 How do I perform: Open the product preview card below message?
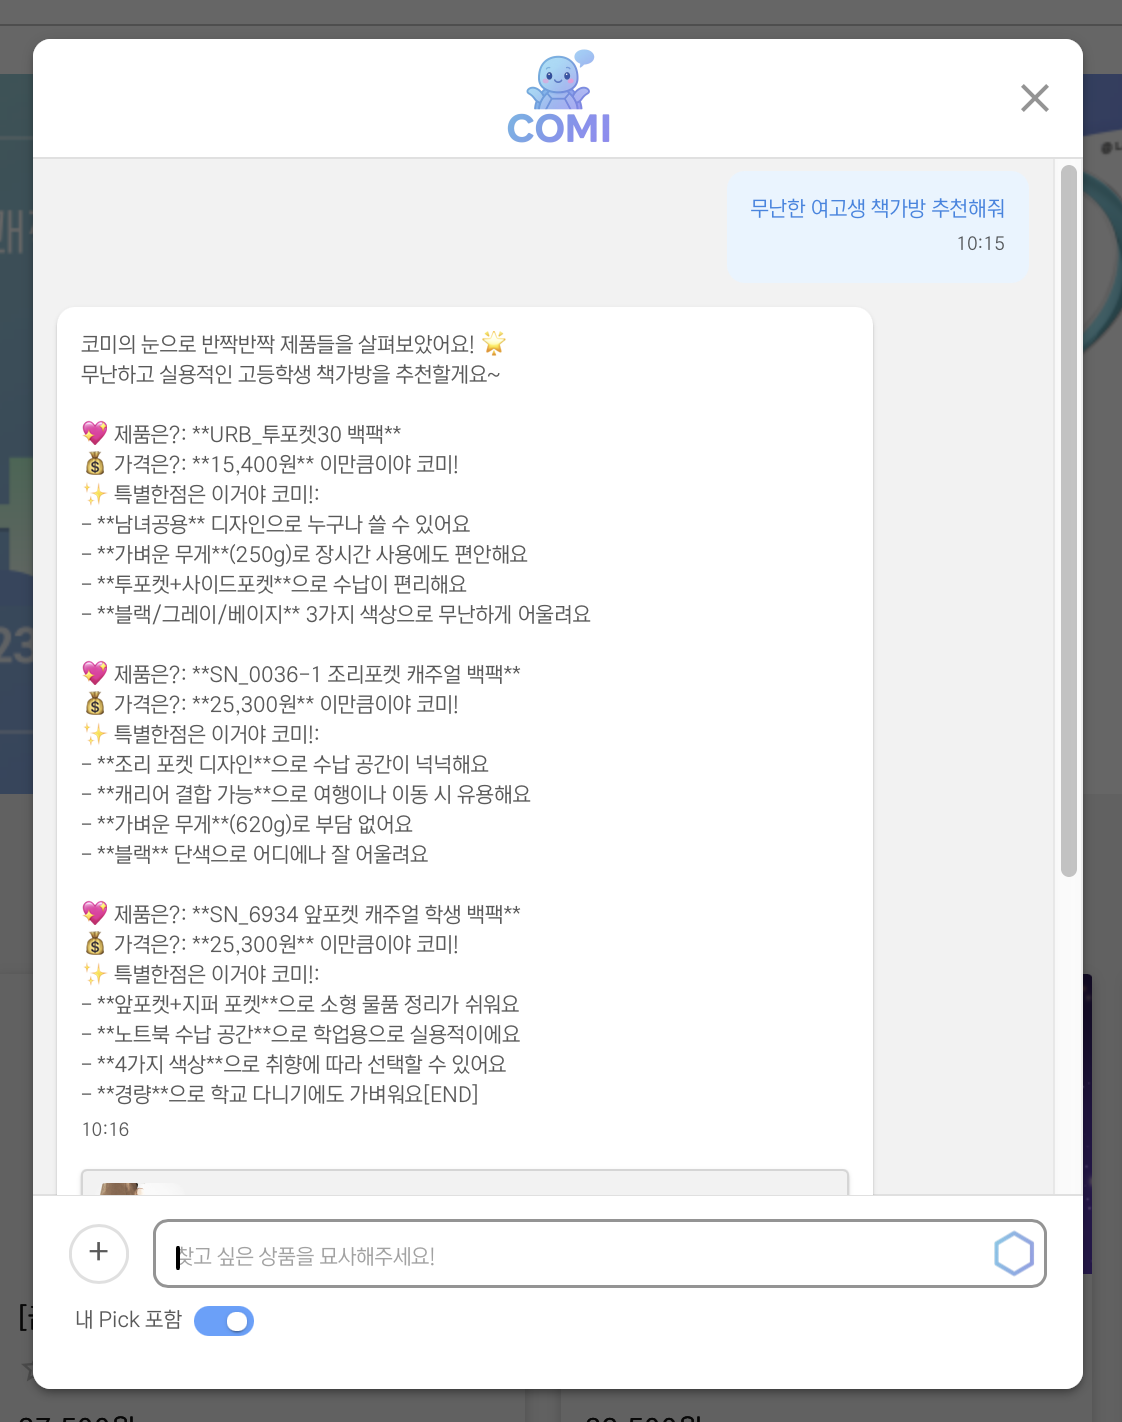tap(465, 1182)
